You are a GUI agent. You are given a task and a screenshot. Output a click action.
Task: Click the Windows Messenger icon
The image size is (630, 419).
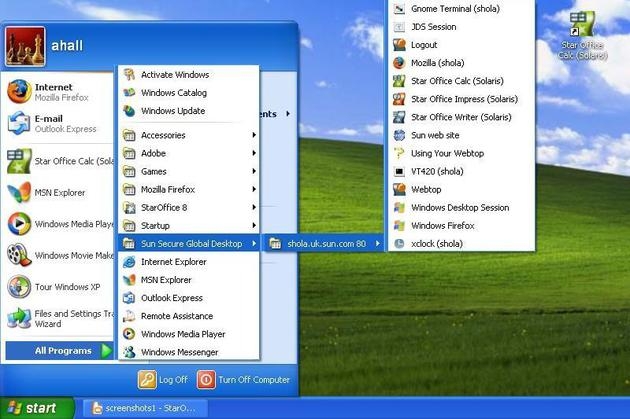(129, 352)
